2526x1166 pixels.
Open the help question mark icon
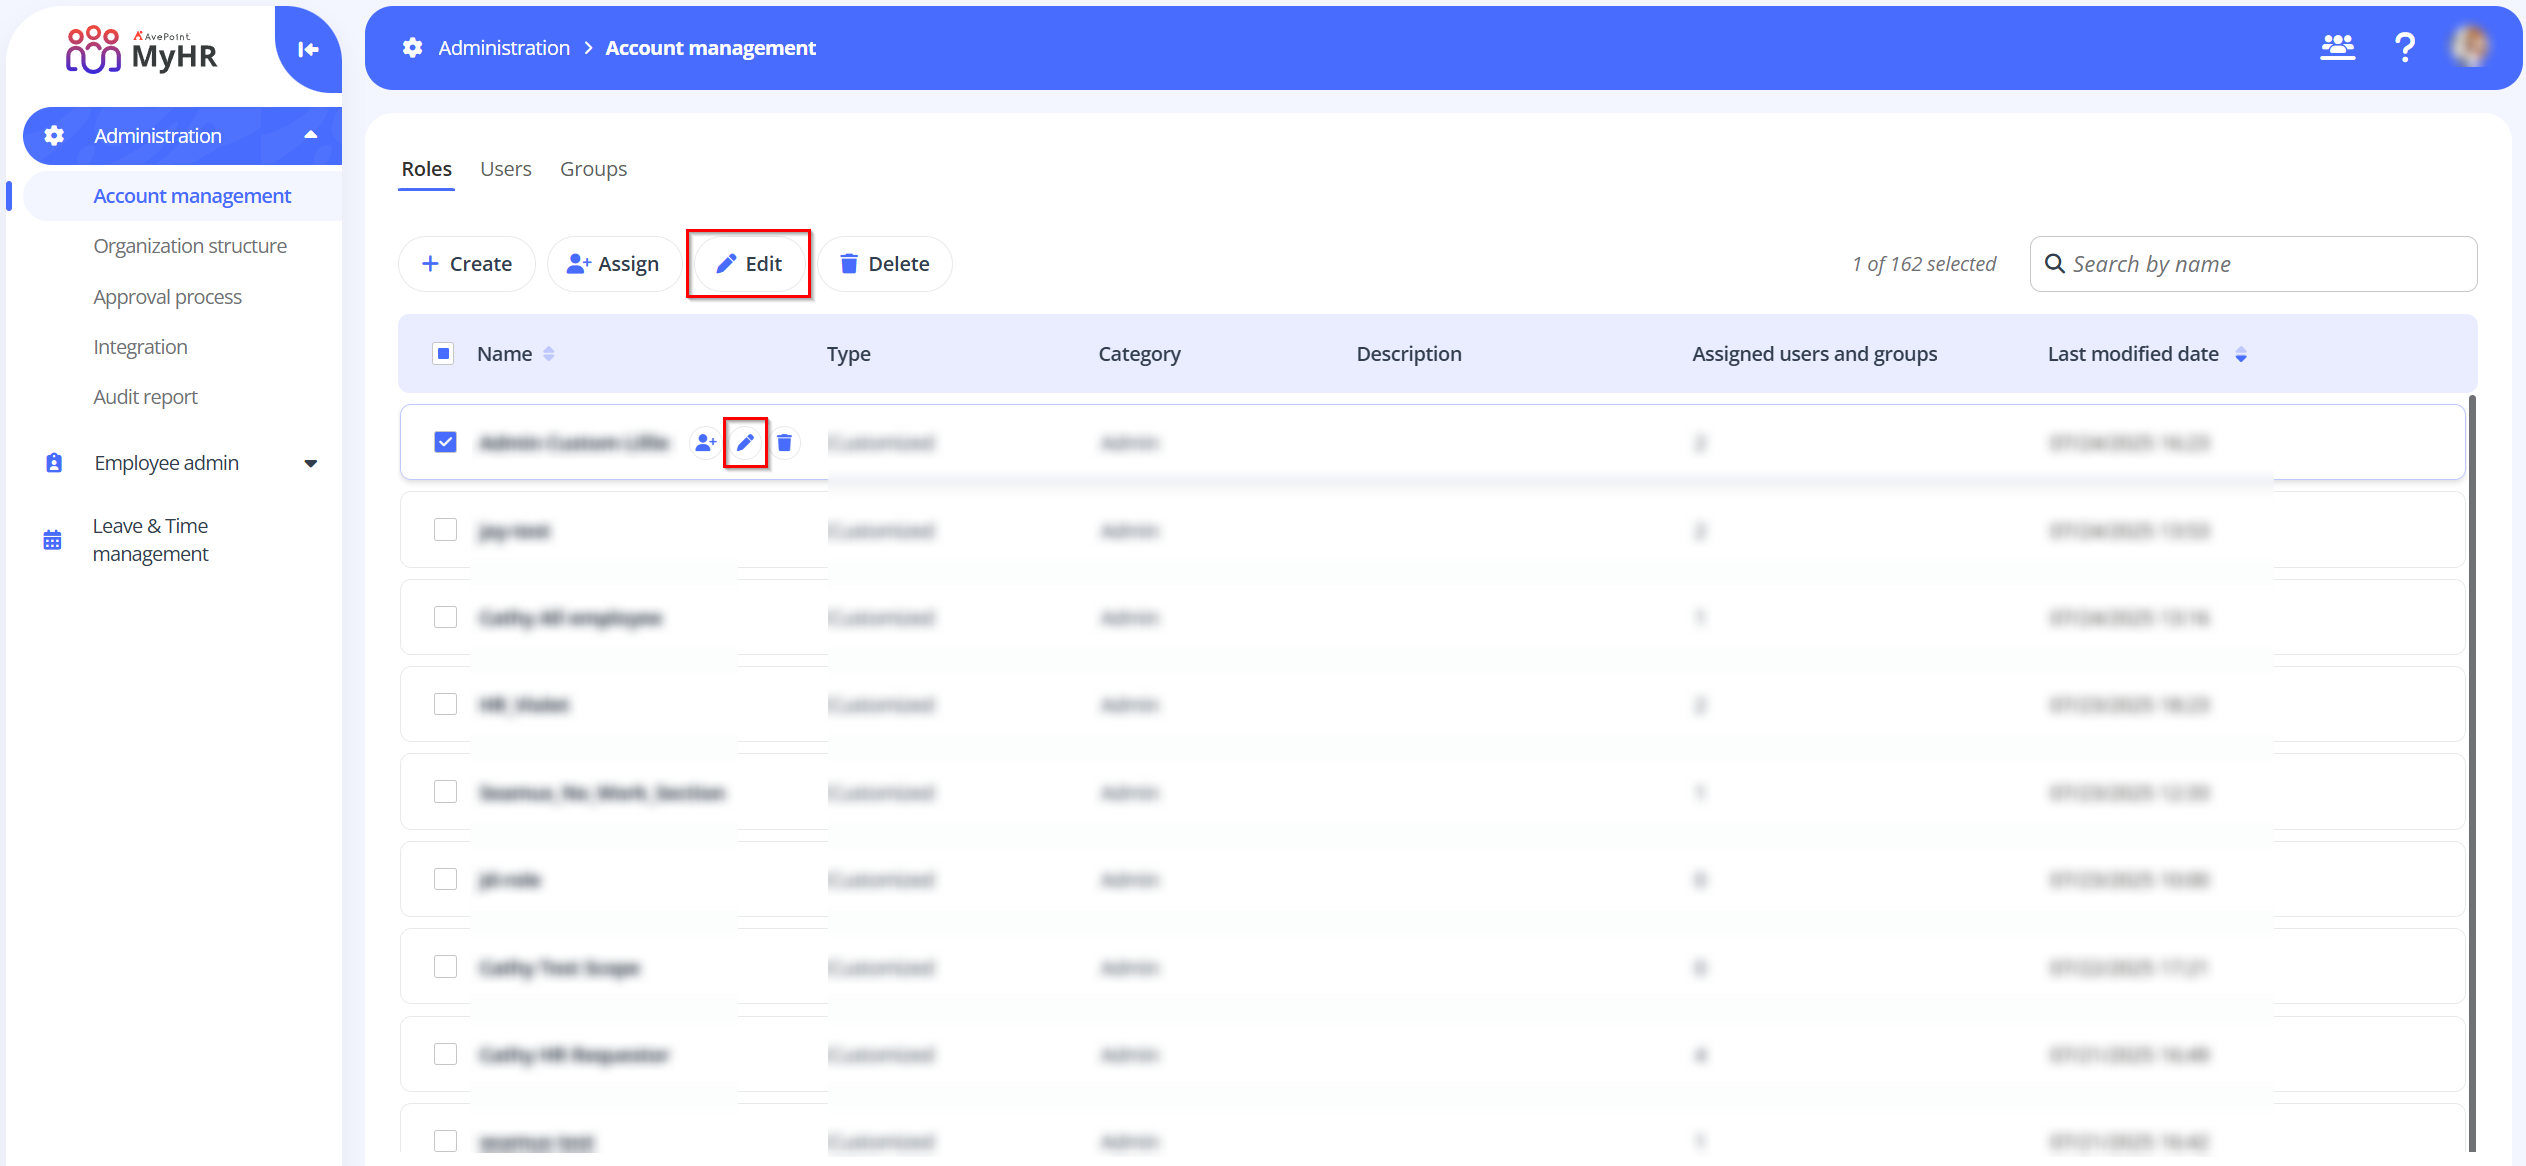pyautogui.click(x=2405, y=47)
